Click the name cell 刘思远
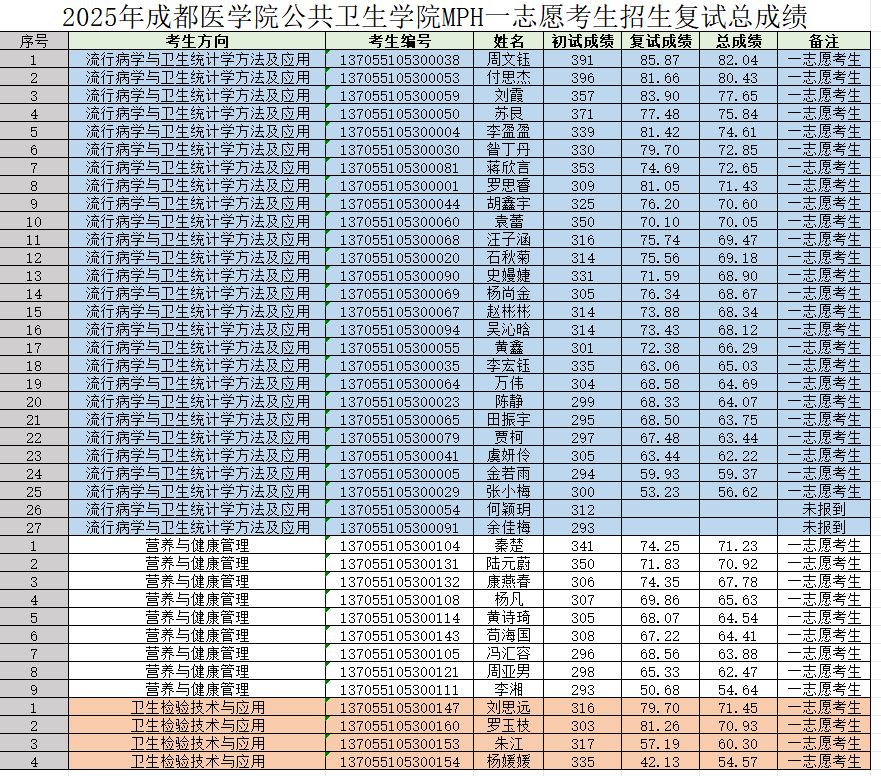This screenshot has height=776, width=881. [509, 707]
